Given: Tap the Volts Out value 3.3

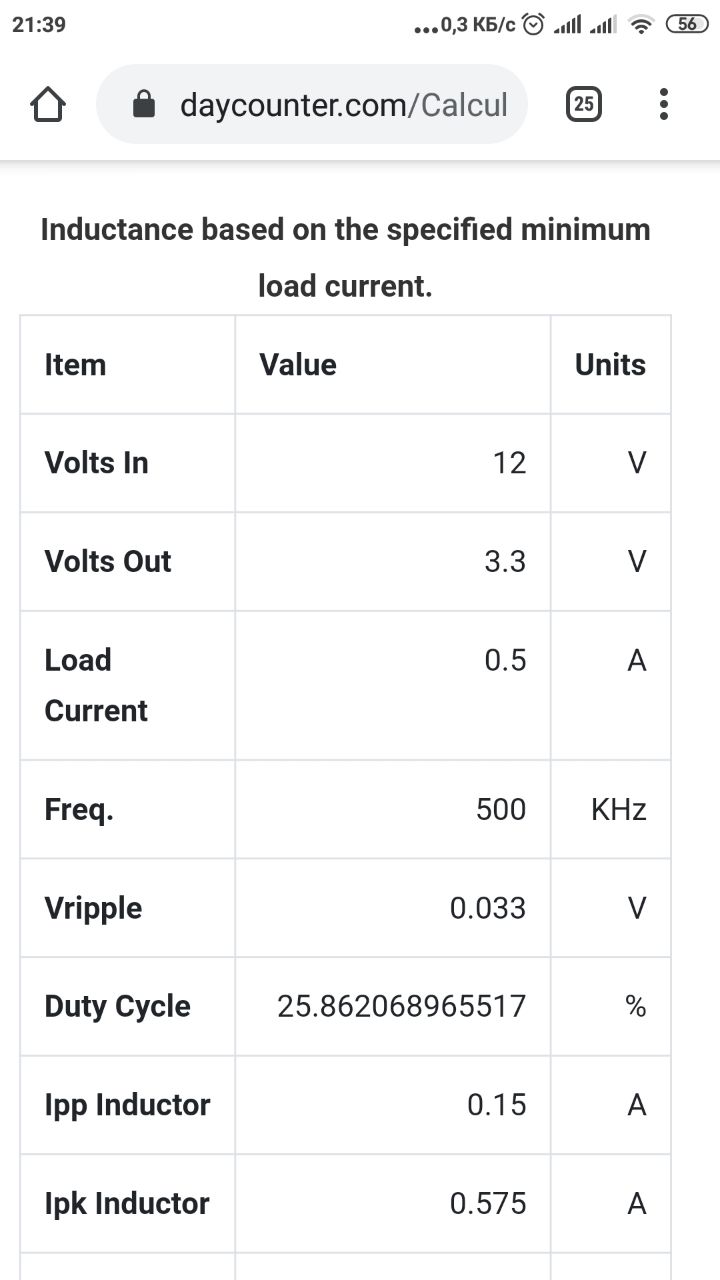Looking at the screenshot, I should [504, 562].
